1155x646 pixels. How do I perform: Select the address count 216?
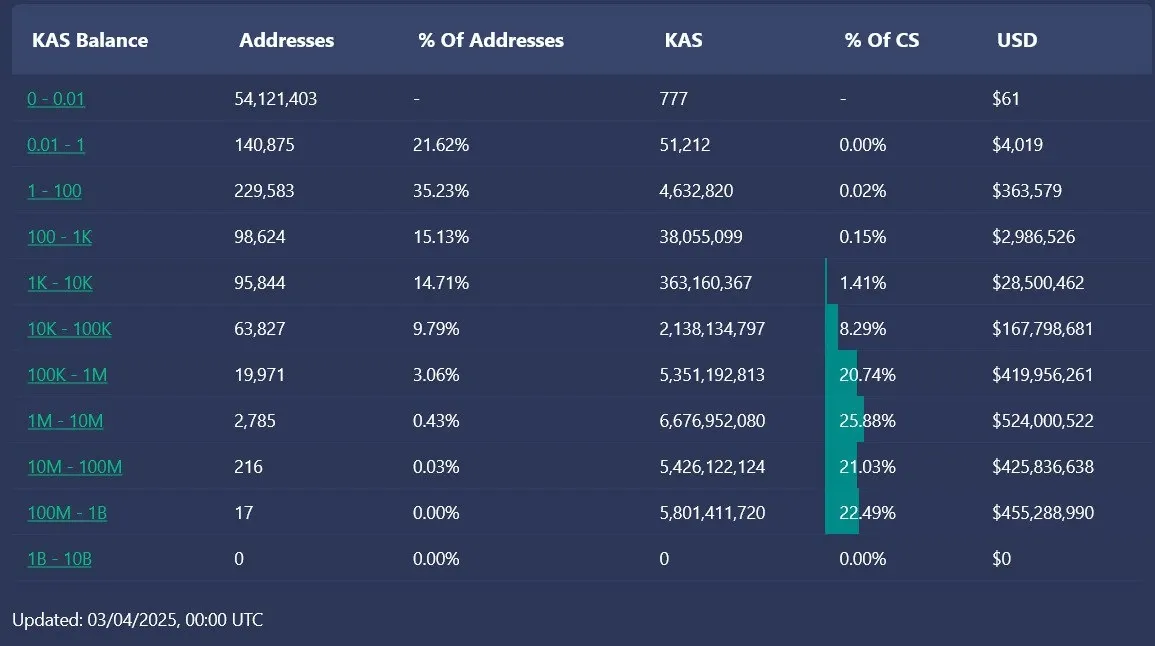(x=248, y=467)
